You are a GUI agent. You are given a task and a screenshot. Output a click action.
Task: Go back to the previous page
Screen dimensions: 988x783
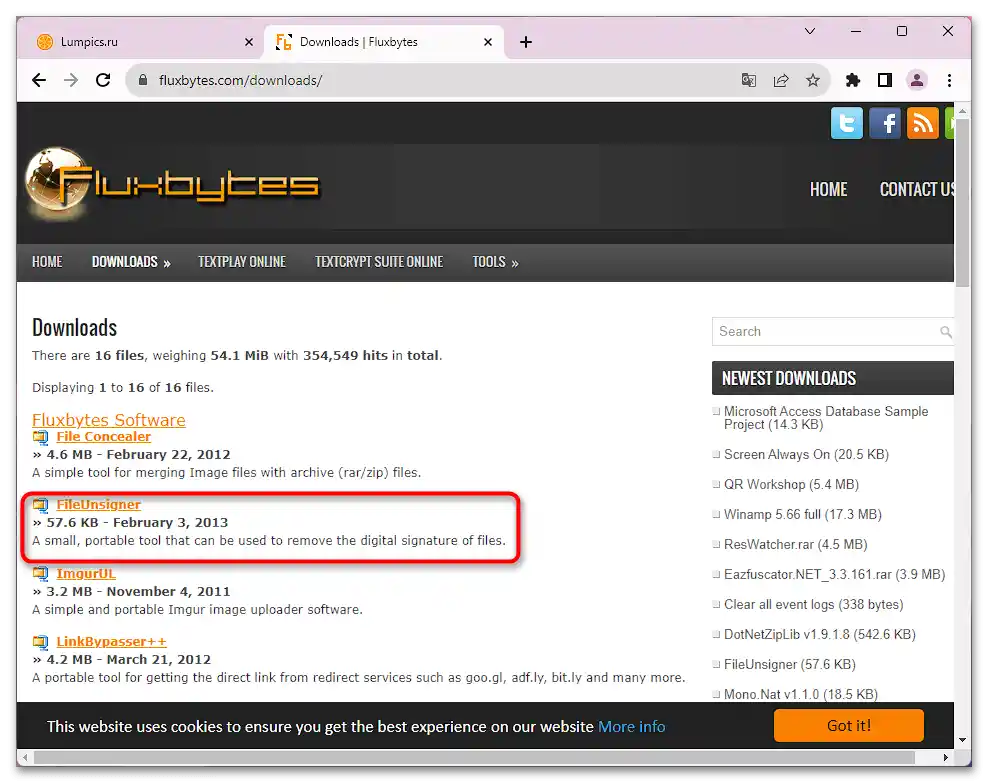39,80
